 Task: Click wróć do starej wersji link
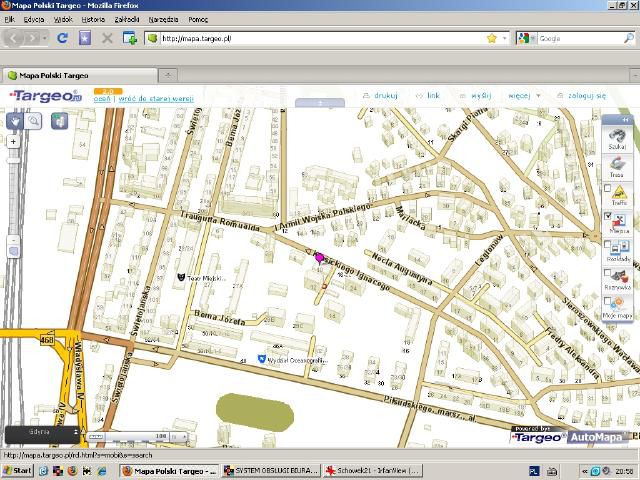(156, 99)
